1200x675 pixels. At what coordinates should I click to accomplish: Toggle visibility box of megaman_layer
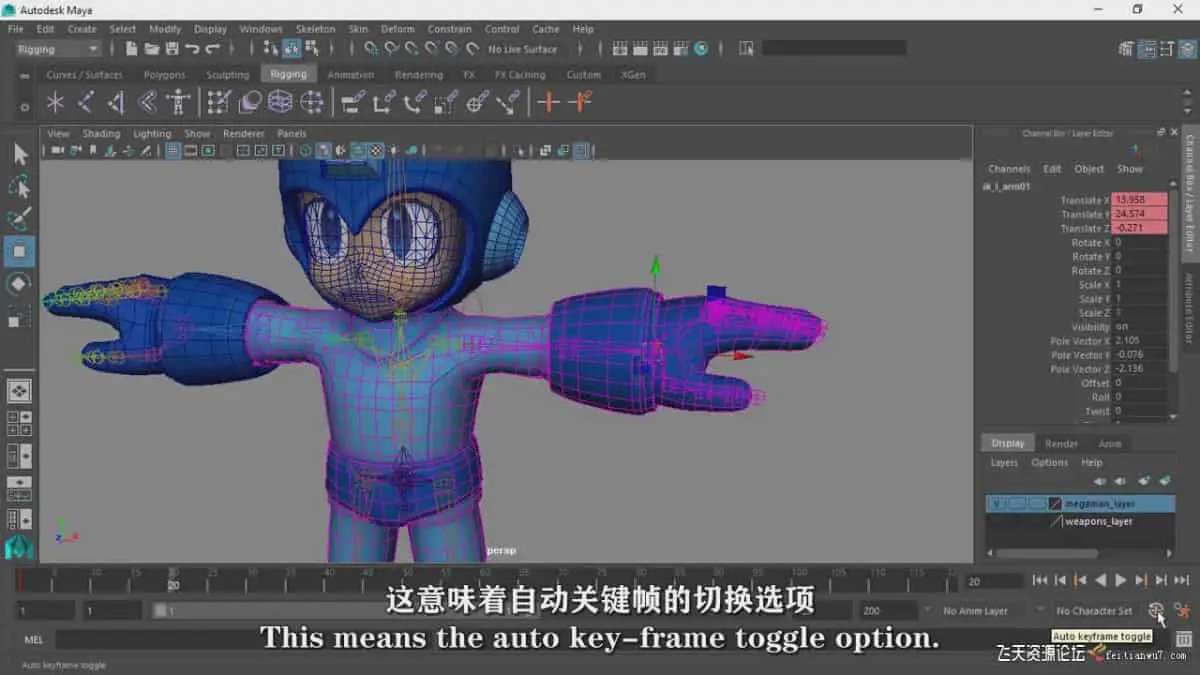(x=997, y=504)
